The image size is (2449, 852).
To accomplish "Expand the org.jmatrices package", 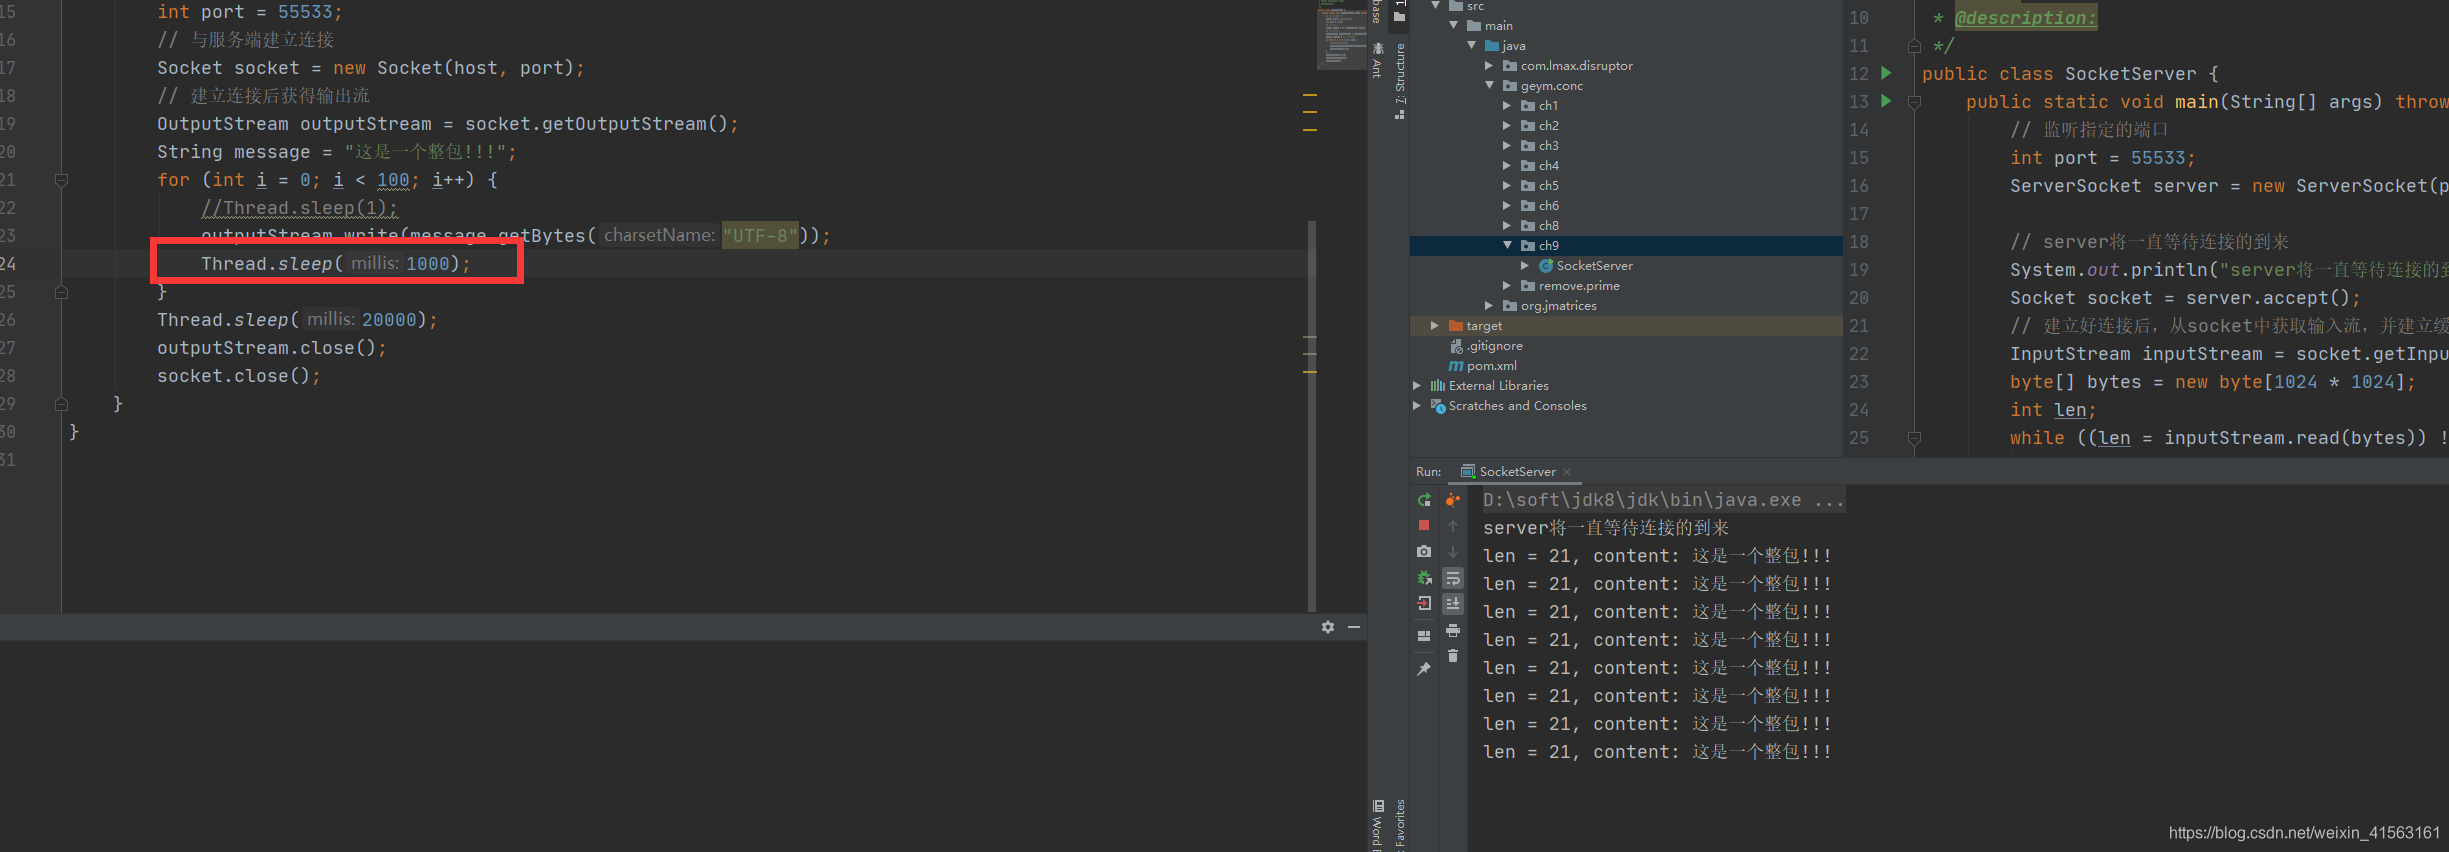I will [x=1489, y=305].
